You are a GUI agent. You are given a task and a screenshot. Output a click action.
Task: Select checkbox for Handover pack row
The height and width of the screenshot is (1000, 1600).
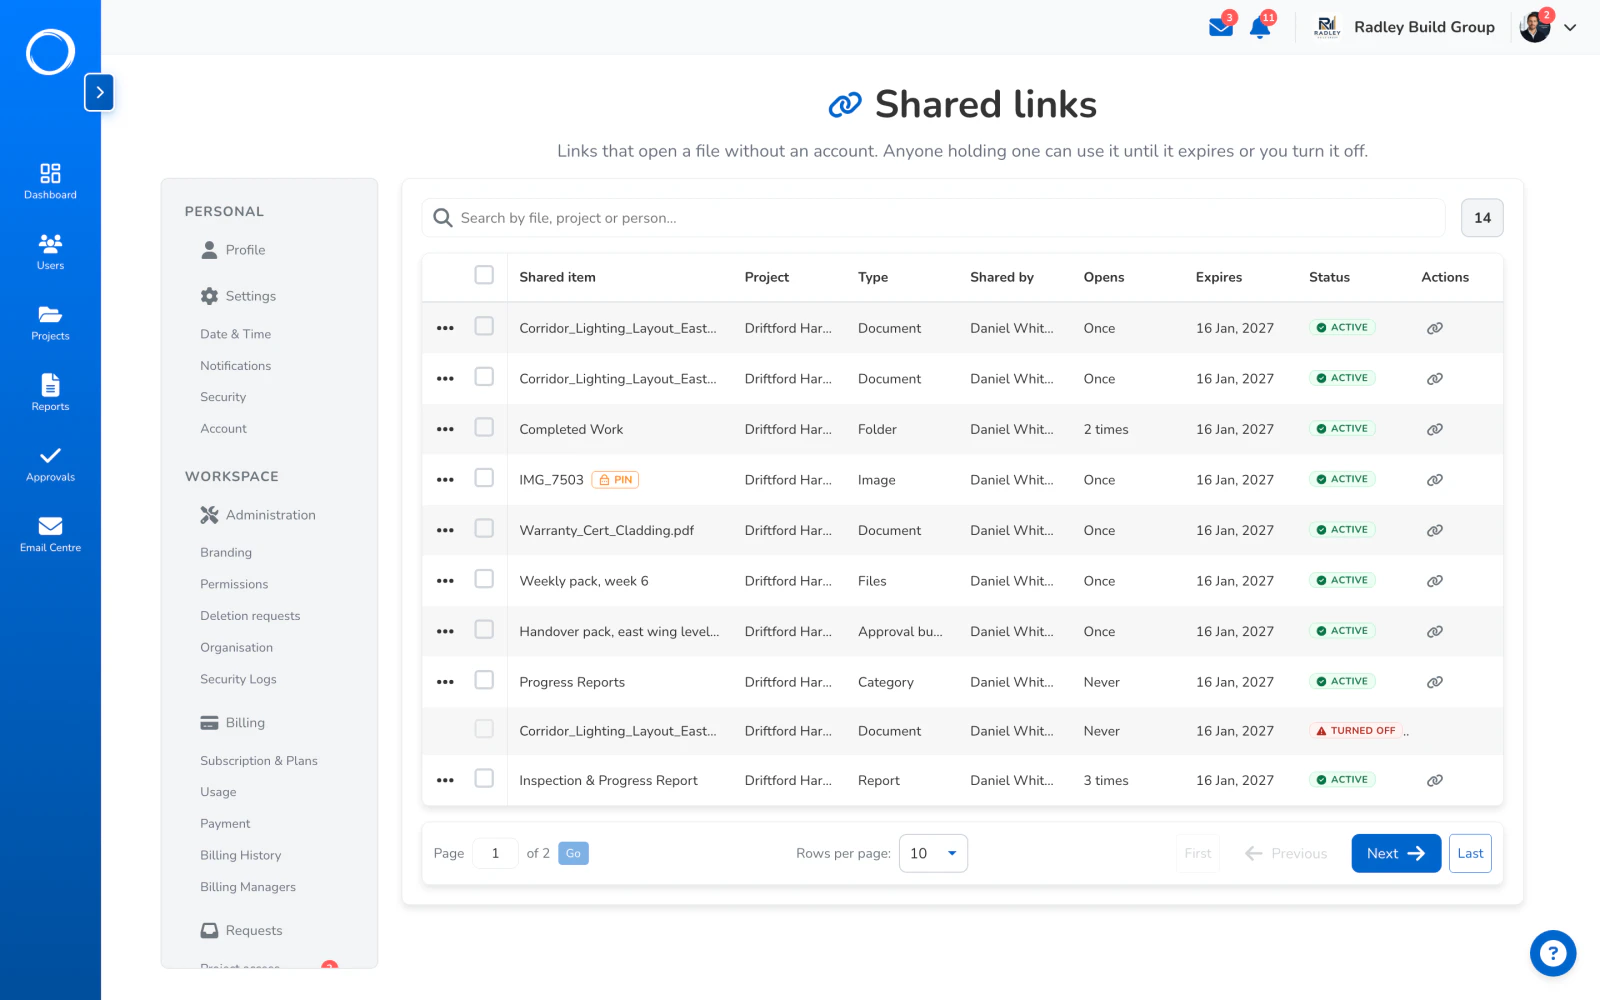pyautogui.click(x=484, y=629)
